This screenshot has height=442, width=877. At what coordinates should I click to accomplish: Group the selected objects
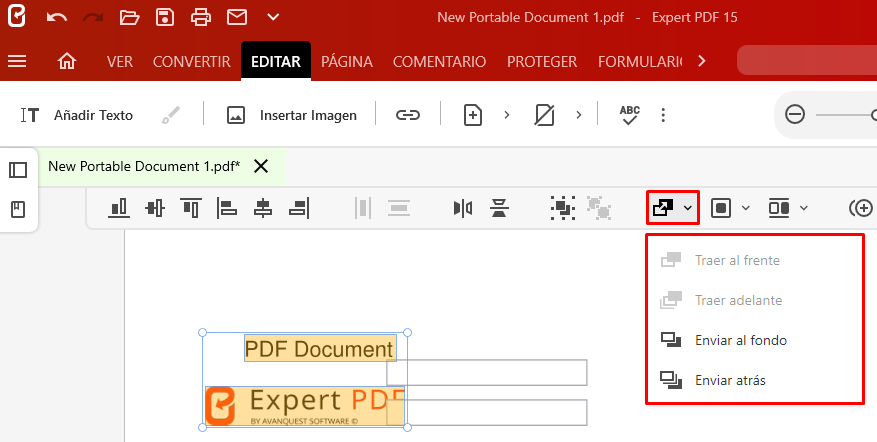563,208
